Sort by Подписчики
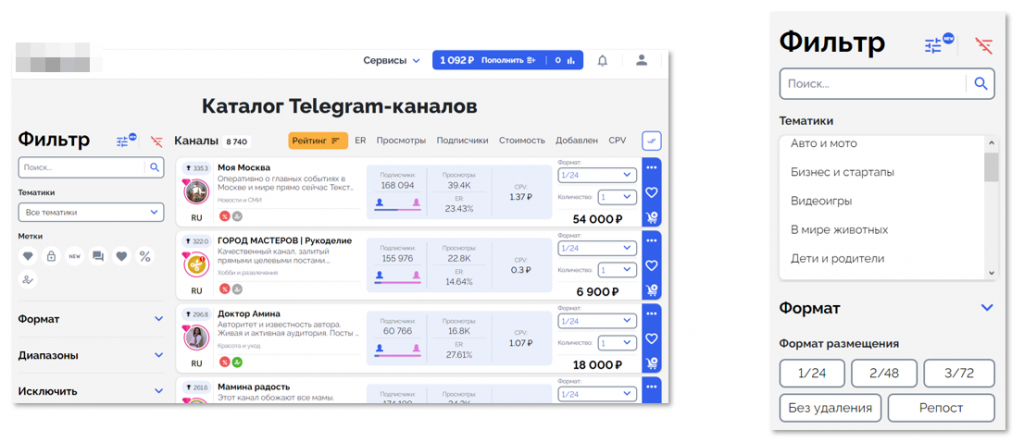Image resolution: width=1024 pixels, height=442 pixels. click(x=462, y=140)
